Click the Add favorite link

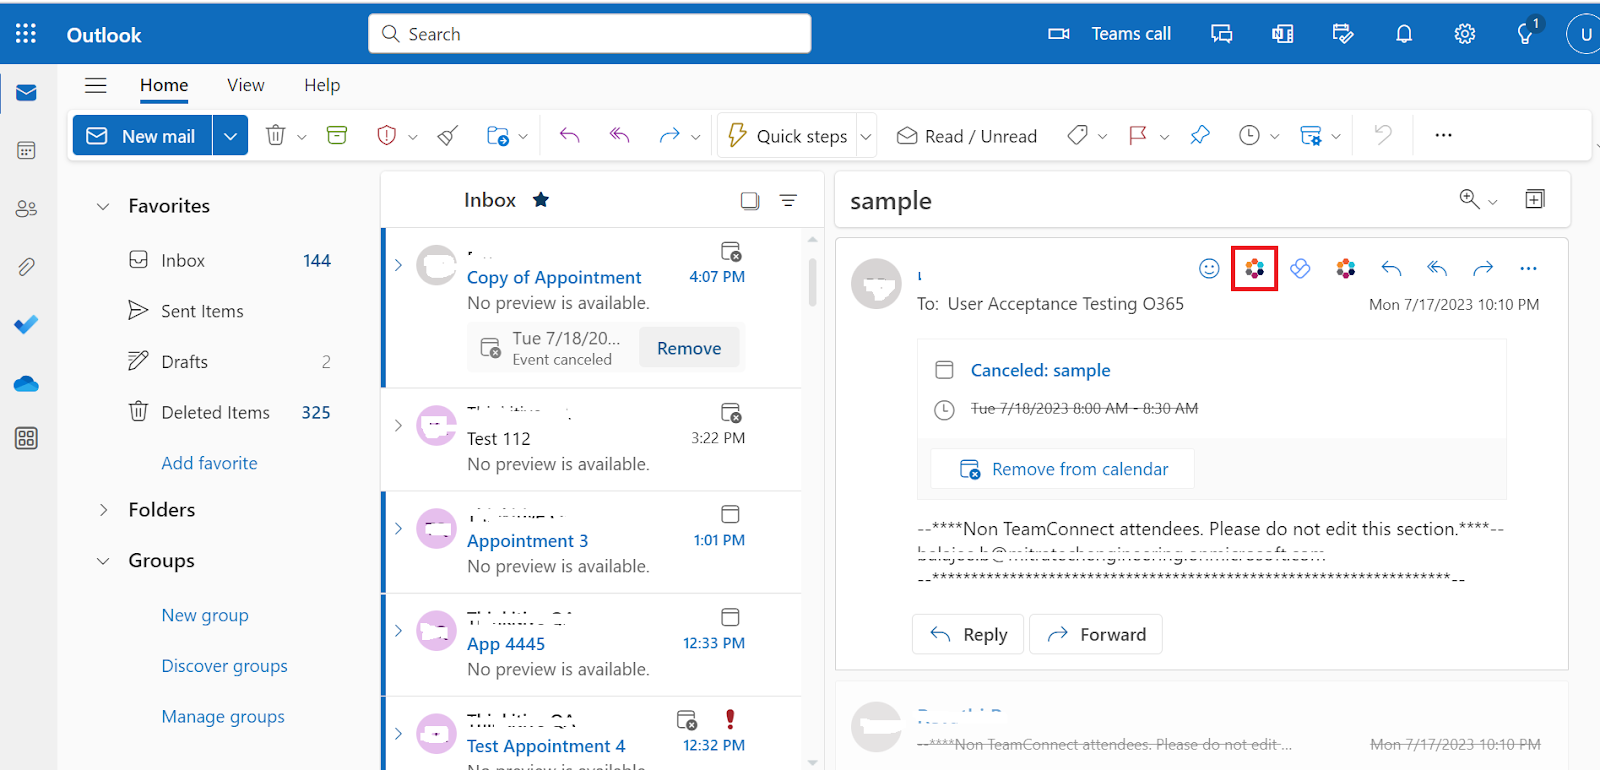coord(210,463)
